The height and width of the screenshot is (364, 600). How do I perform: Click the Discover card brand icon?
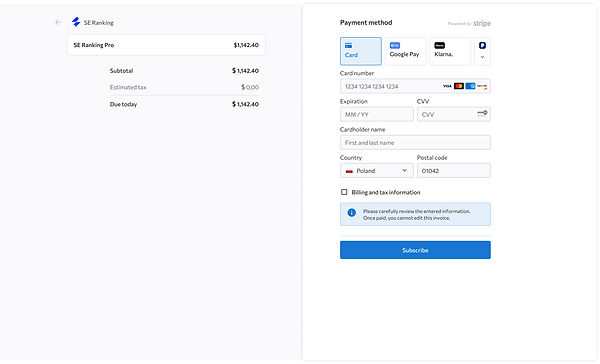(x=482, y=86)
